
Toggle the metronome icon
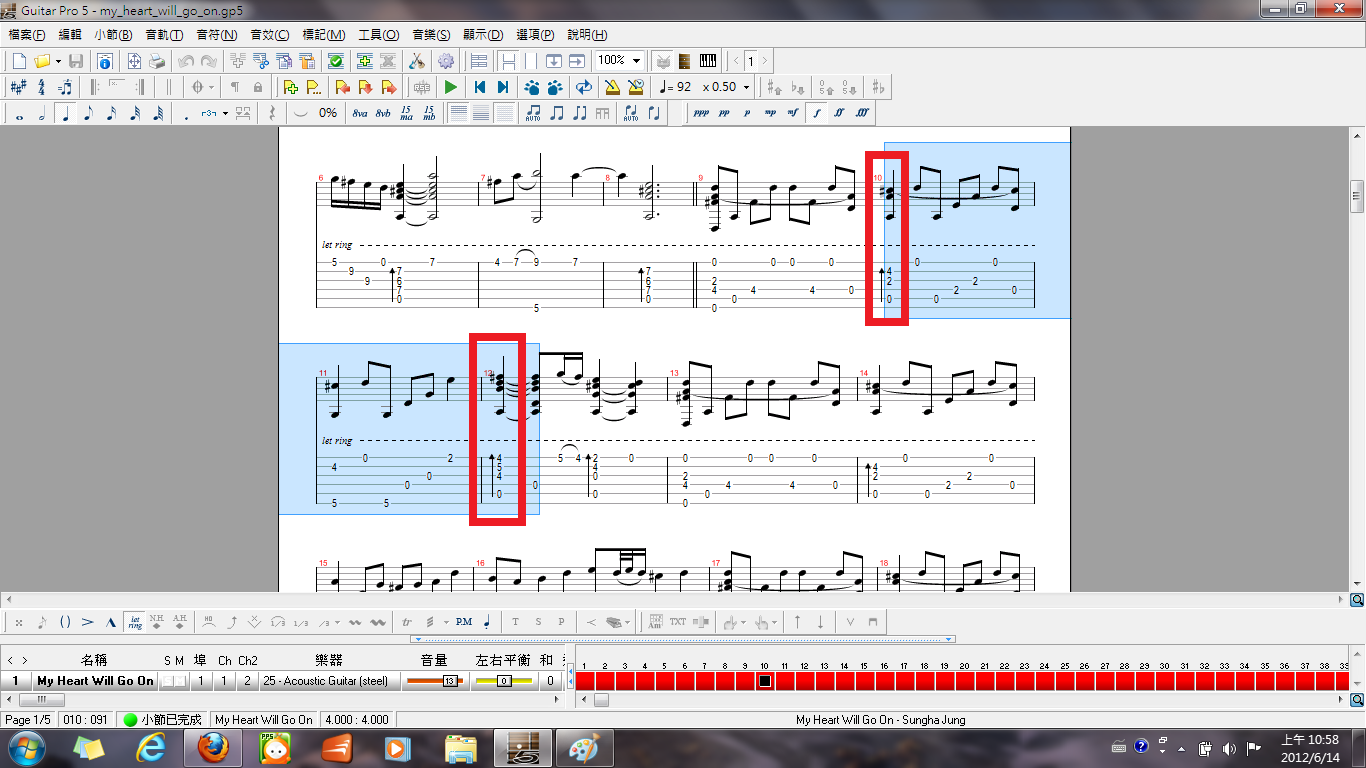click(x=611, y=87)
